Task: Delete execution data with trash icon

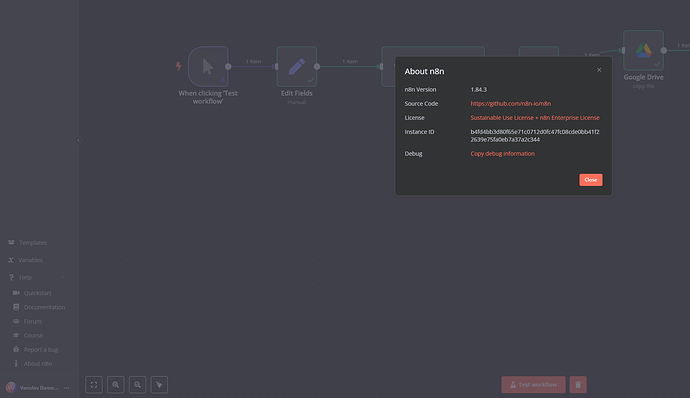Action: pos(578,384)
